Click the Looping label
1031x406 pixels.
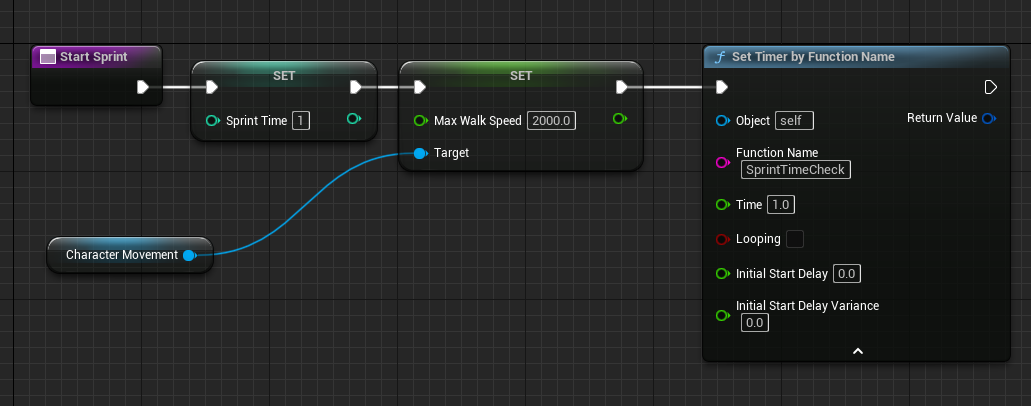(758, 239)
